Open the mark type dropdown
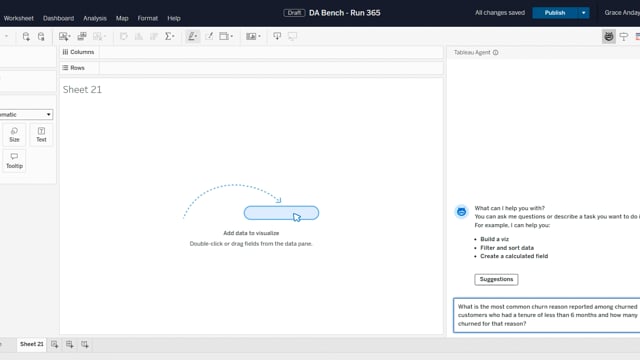Screen dimensions: 640x360 click(x=26, y=115)
